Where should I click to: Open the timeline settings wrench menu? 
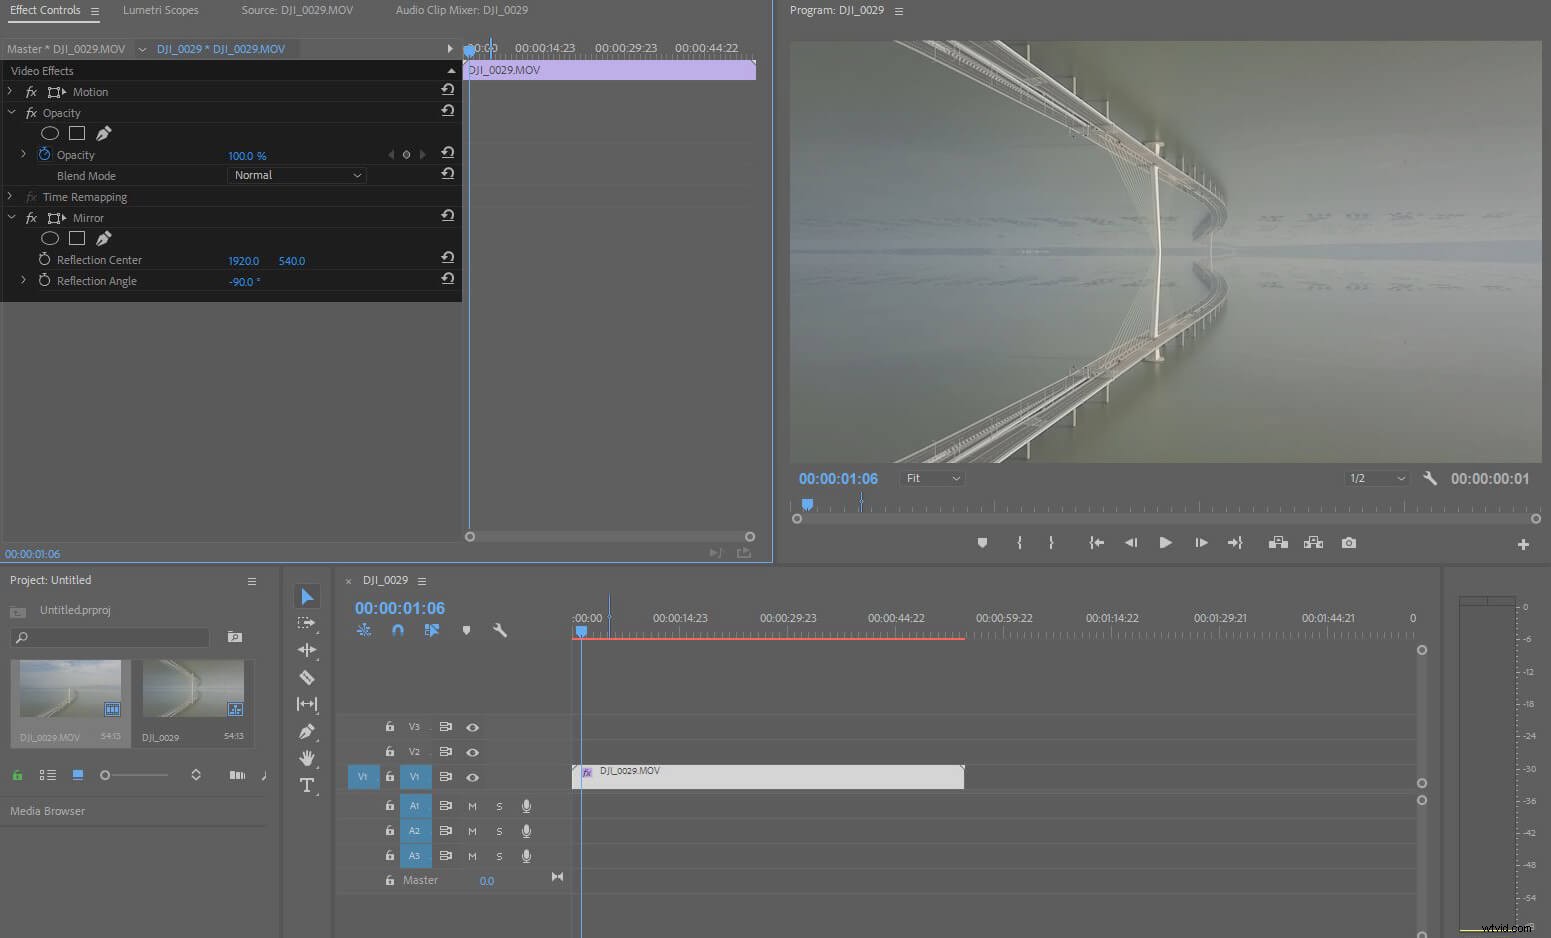pyautogui.click(x=499, y=630)
